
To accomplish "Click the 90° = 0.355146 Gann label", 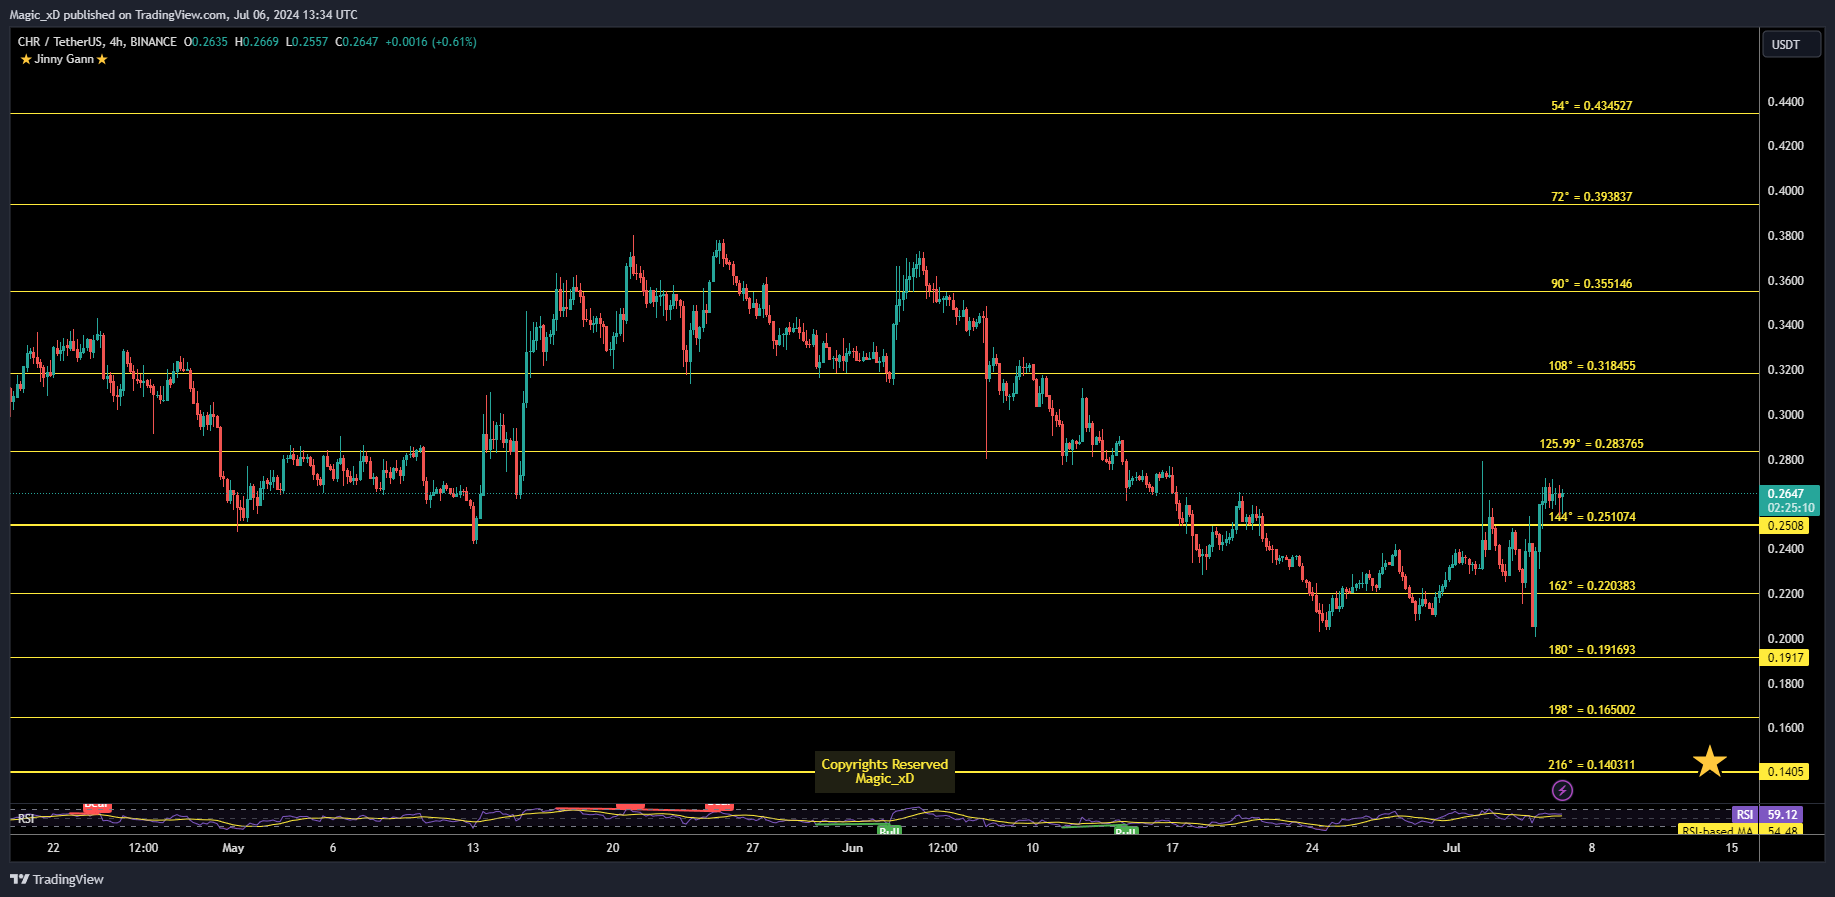I will [x=1592, y=283].
